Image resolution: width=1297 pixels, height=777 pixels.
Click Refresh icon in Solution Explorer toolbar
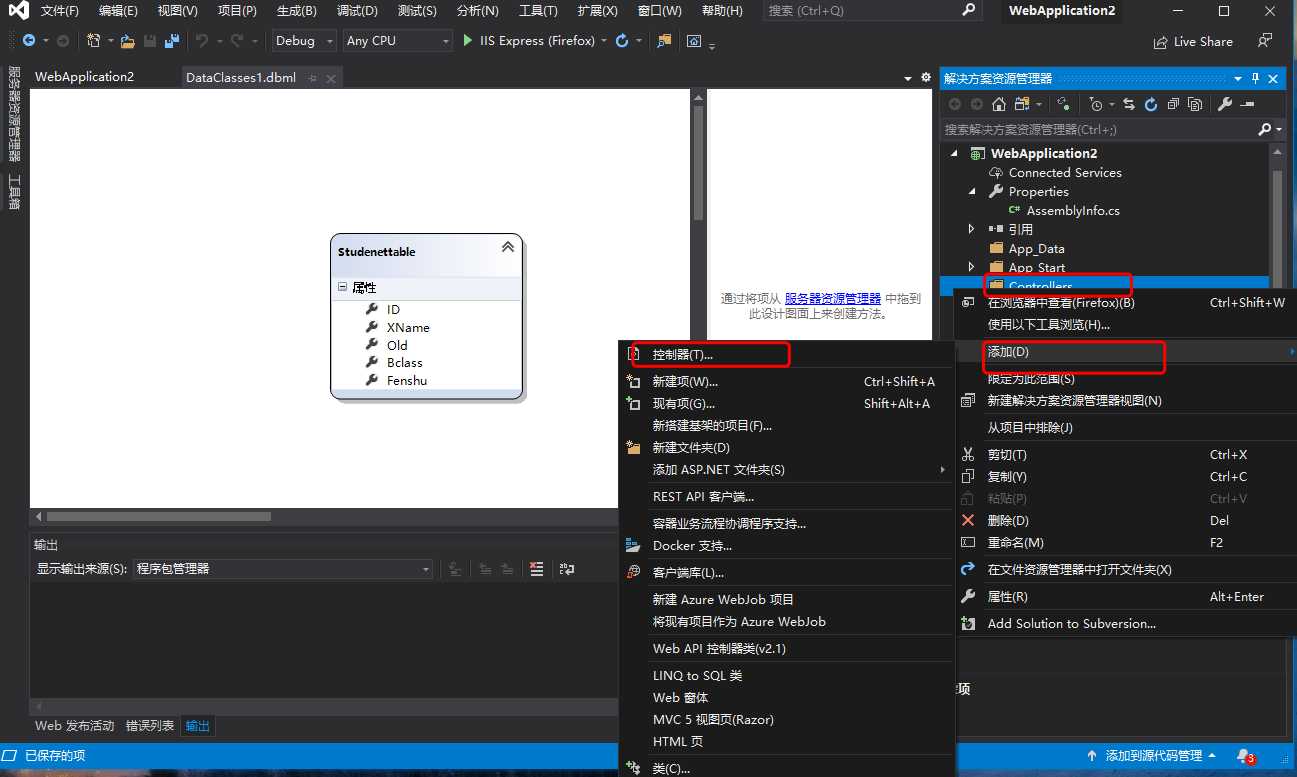pyautogui.click(x=1150, y=104)
